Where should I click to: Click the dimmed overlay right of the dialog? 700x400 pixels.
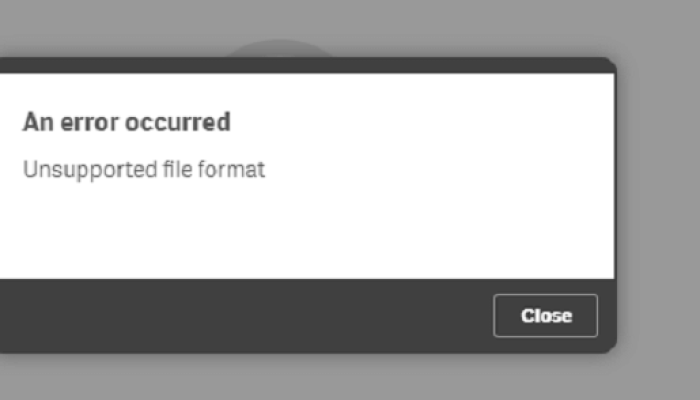coord(658,201)
